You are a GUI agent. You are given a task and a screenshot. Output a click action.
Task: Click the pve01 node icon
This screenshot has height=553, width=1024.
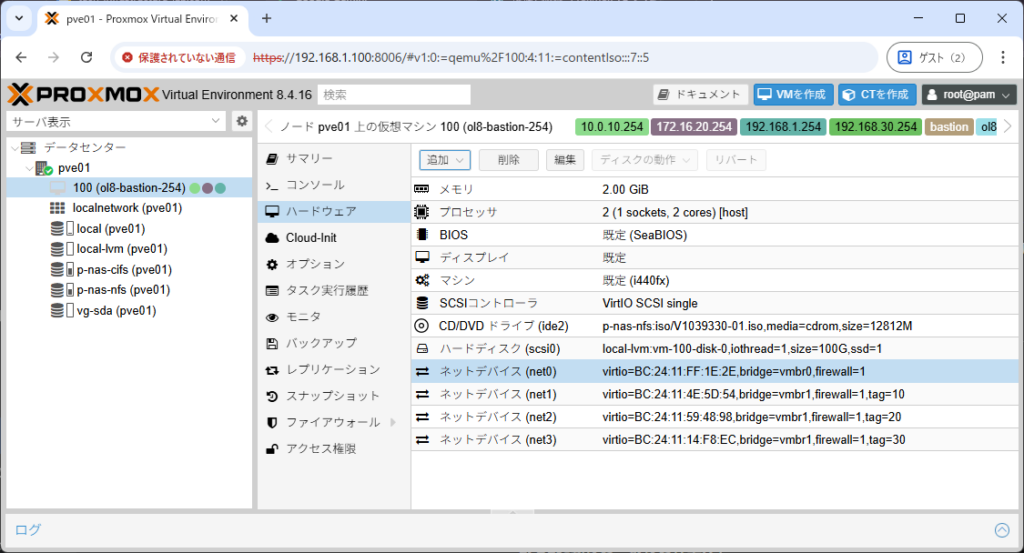tap(44, 168)
